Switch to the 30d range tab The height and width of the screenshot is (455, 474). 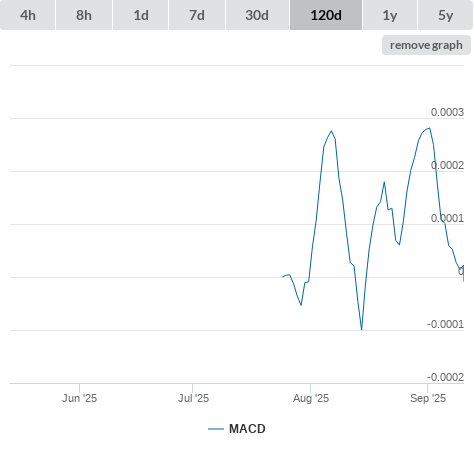257,15
